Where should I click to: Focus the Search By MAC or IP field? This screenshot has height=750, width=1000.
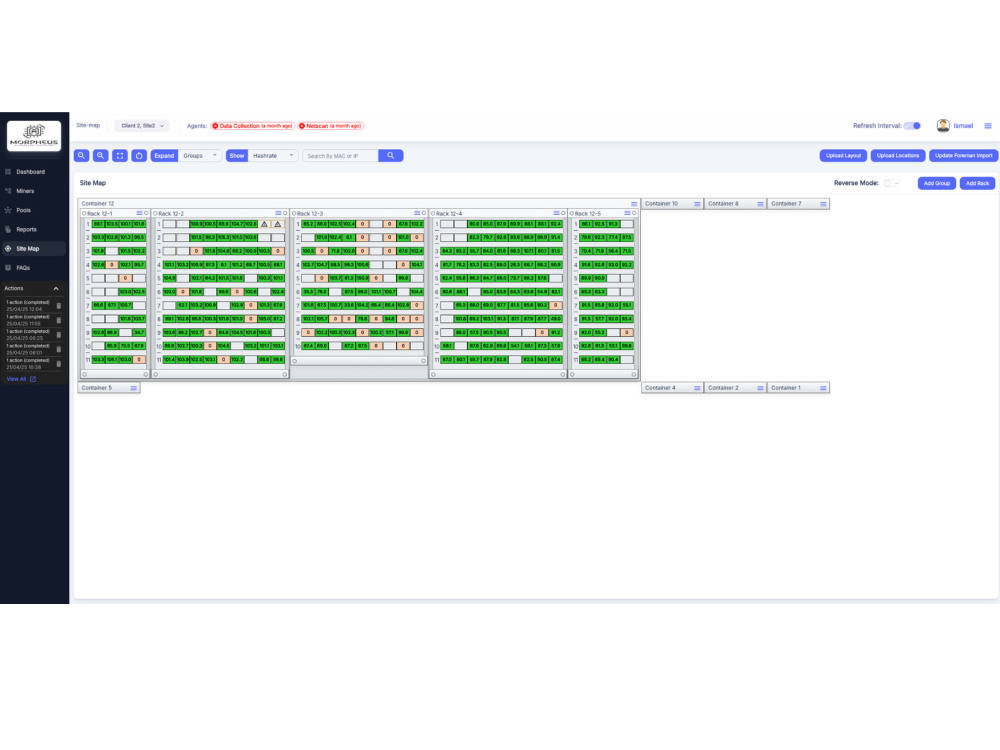coord(341,156)
